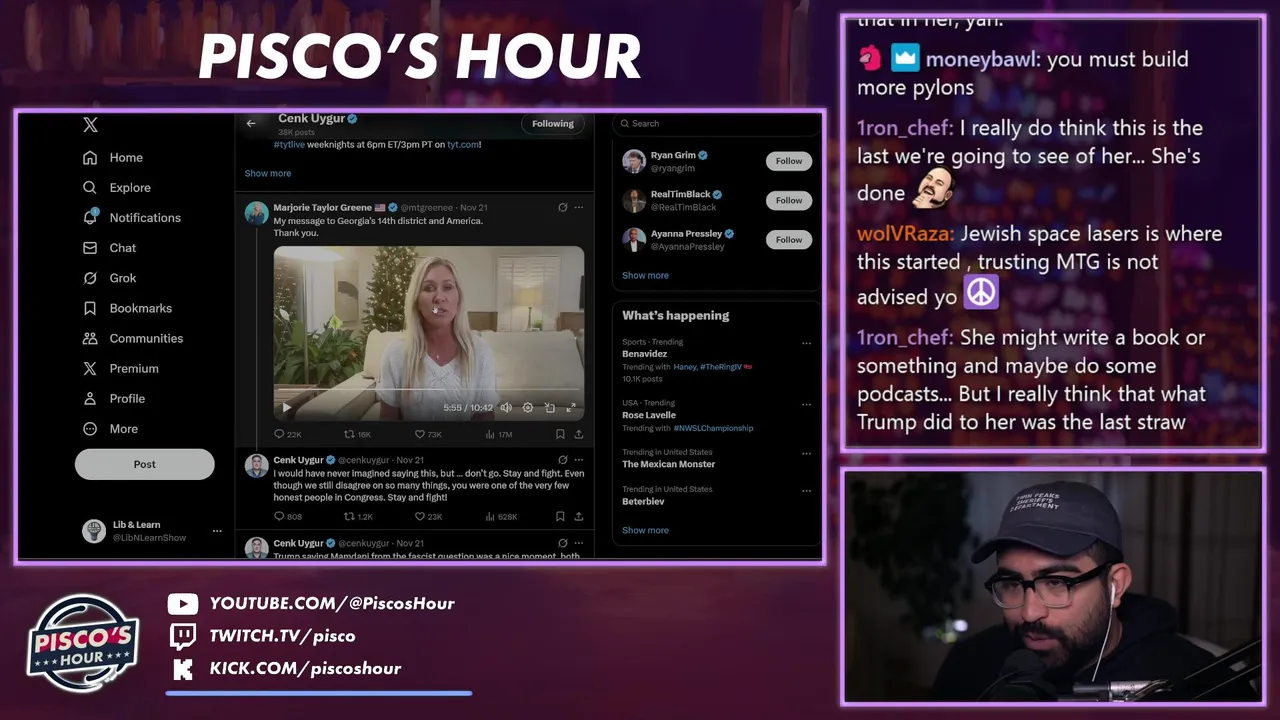Follow Ayanna Pressley
The height and width of the screenshot is (720, 1280).
click(789, 239)
